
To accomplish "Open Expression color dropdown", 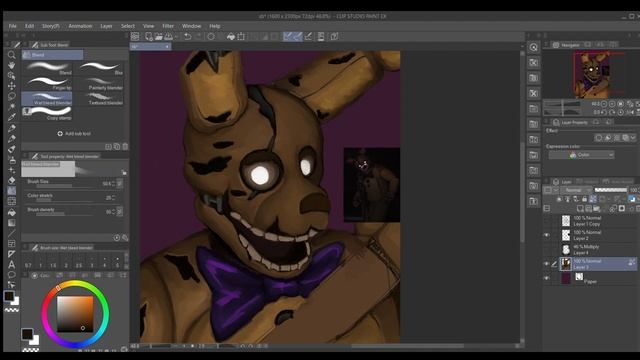I will [581, 155].
